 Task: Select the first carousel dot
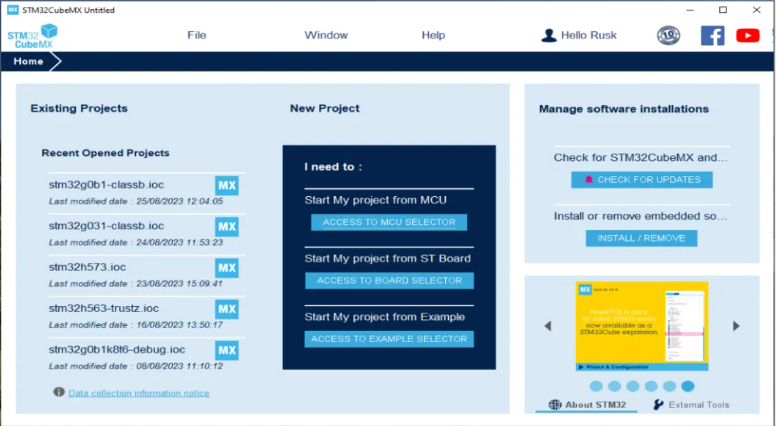click(596, 386)
